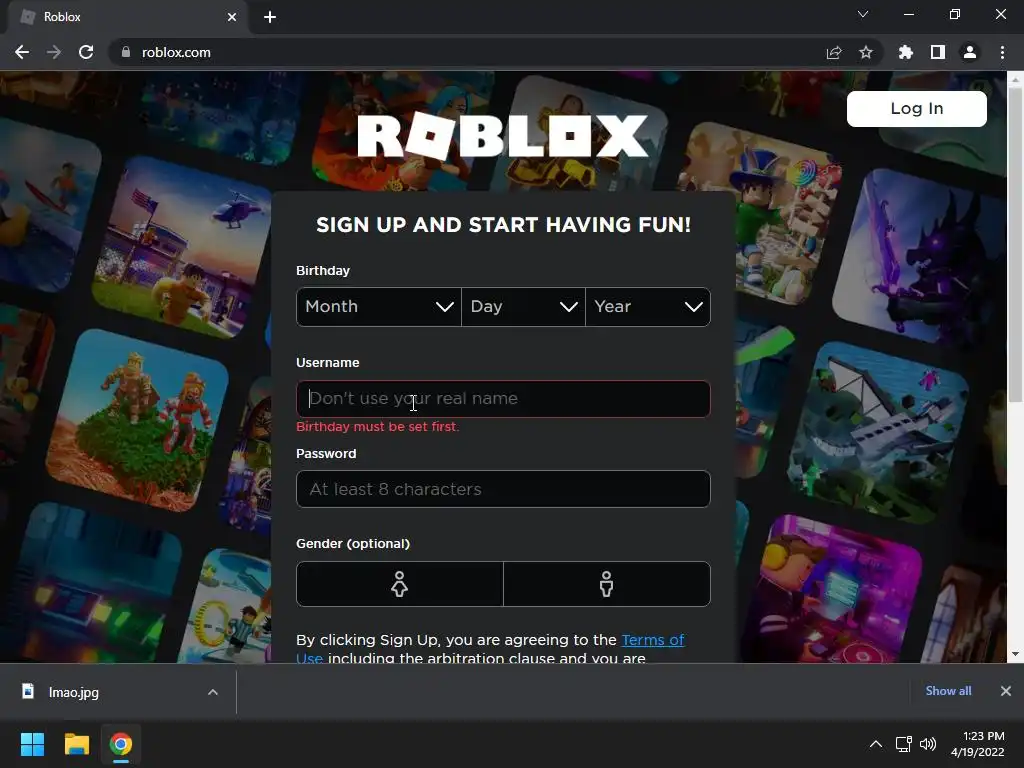Open the Extensions puzzle icon

pos(906,52)
